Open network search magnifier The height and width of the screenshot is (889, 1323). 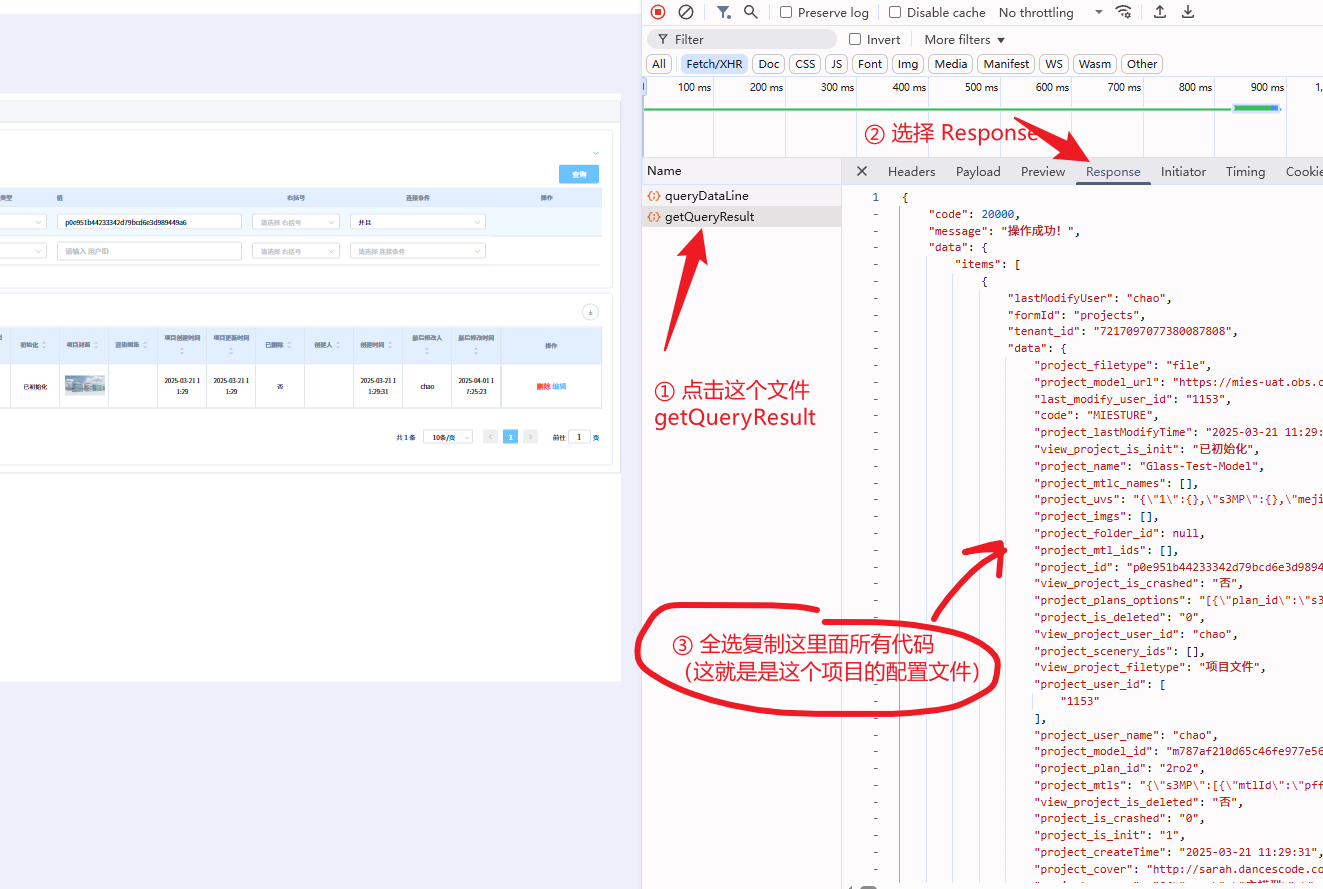coord(751,12)
